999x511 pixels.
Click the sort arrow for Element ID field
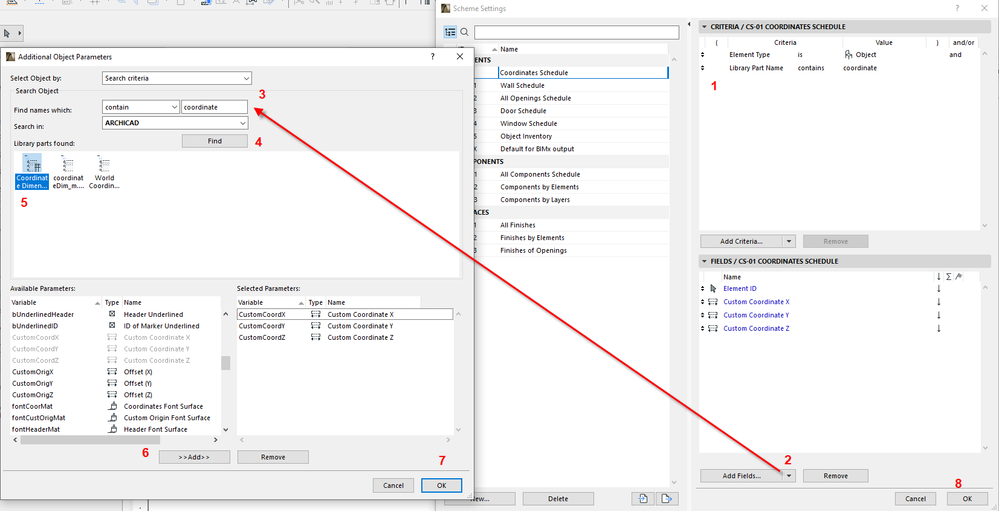pyautogui.click(x=938, y=289)
